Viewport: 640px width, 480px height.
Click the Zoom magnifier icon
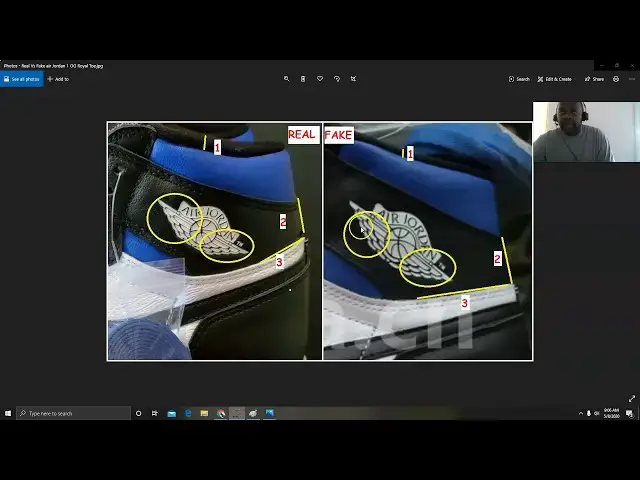pos(287,79)
